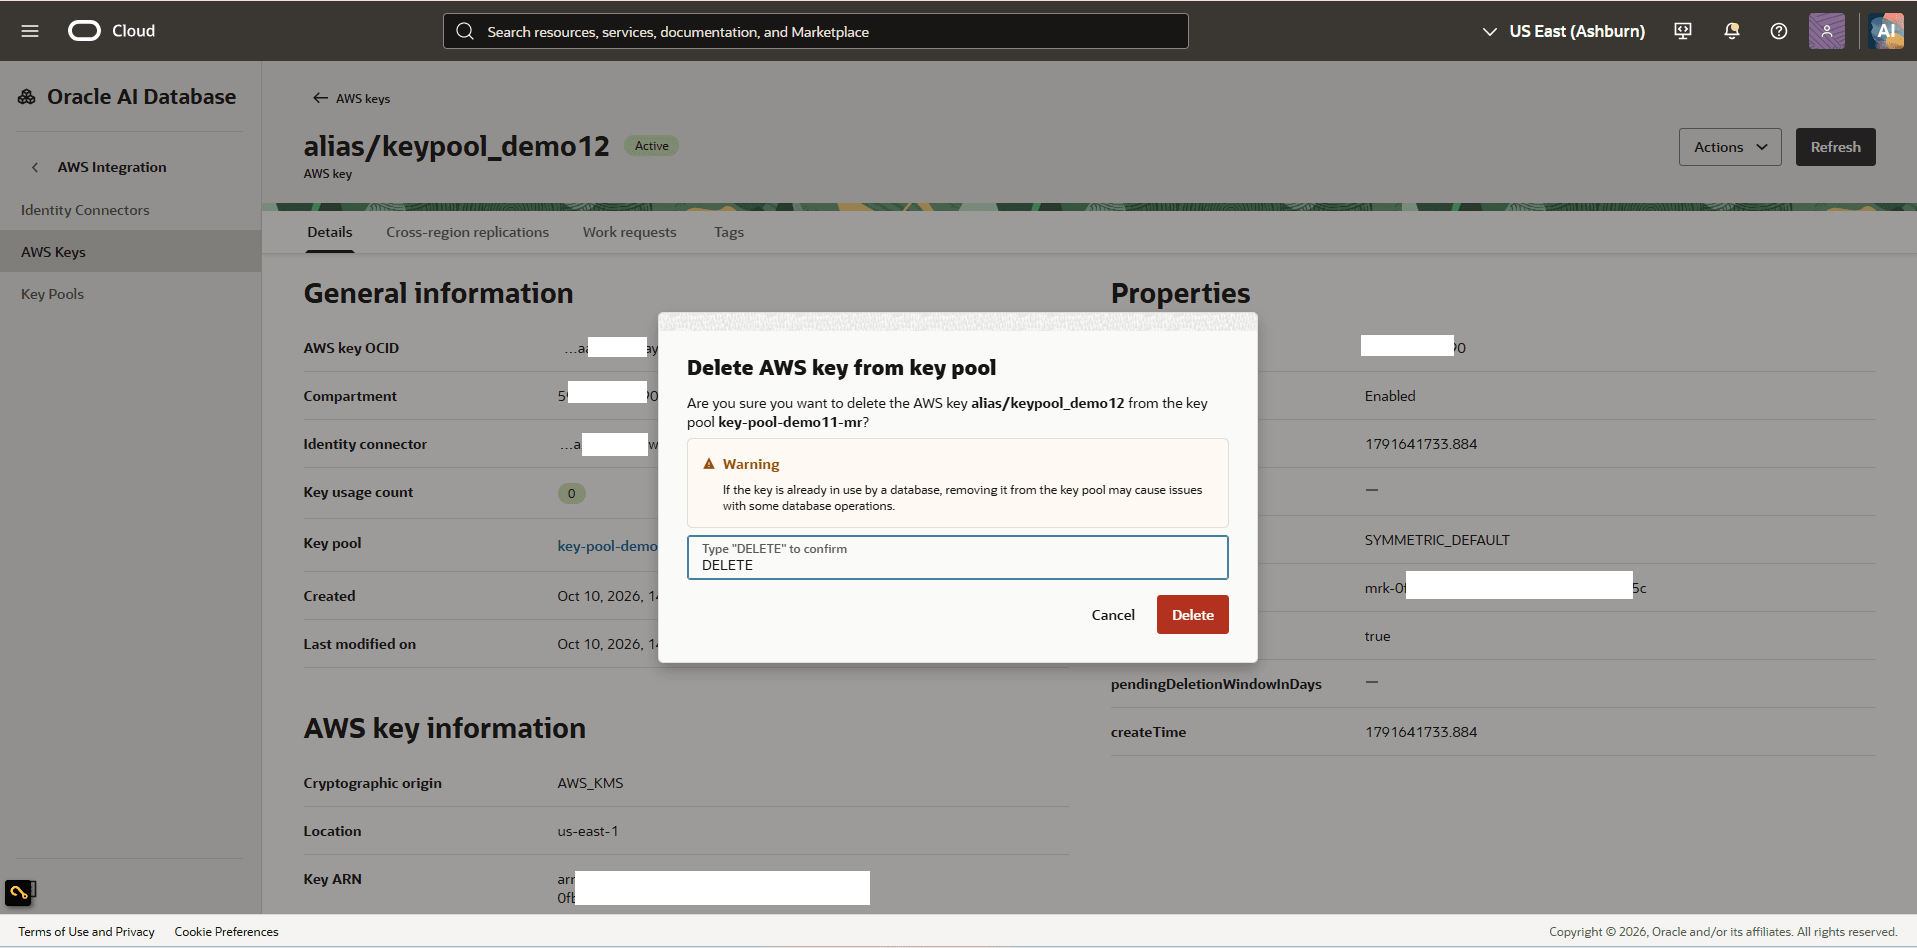The height and width of the screenshot is (948, 1917).
Task: Open the notifications bell
Action: tap(1732, 31)
